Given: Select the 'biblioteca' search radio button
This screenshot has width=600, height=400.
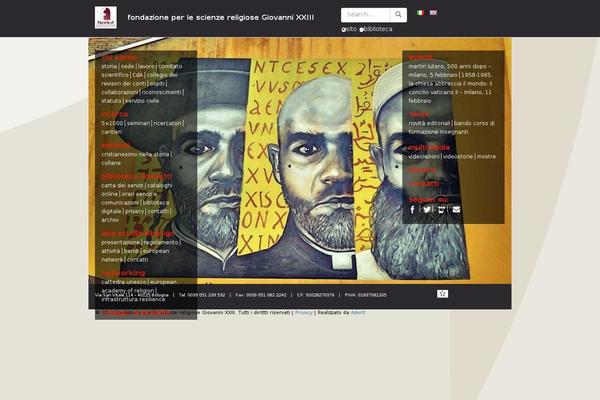Looking at the screenshot, I should click(361, 30).
